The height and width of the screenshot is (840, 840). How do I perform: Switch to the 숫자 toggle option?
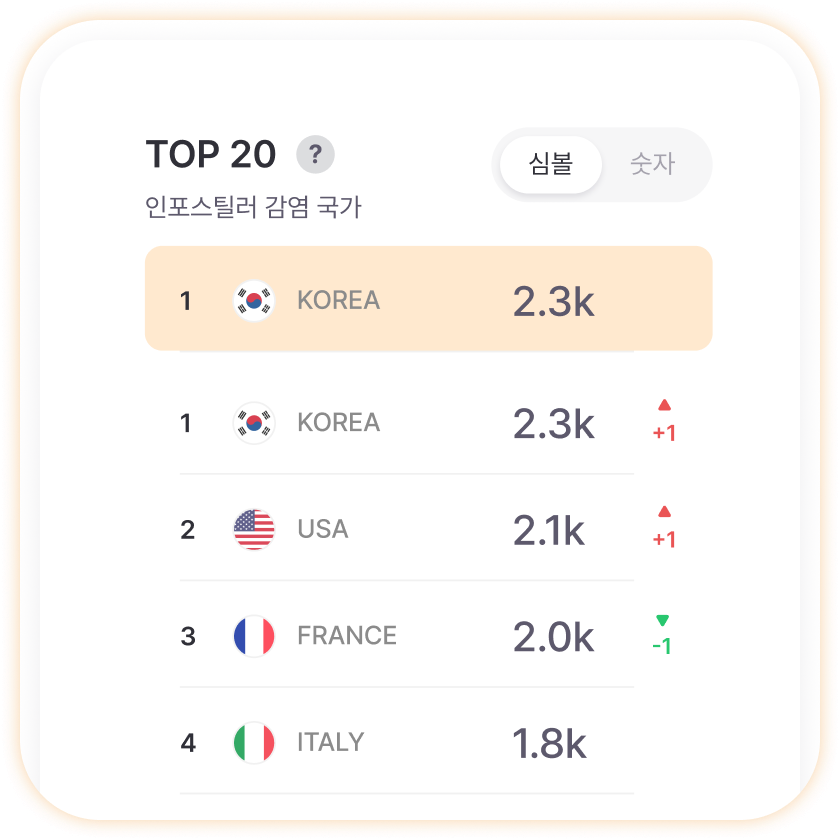(652, 164)
